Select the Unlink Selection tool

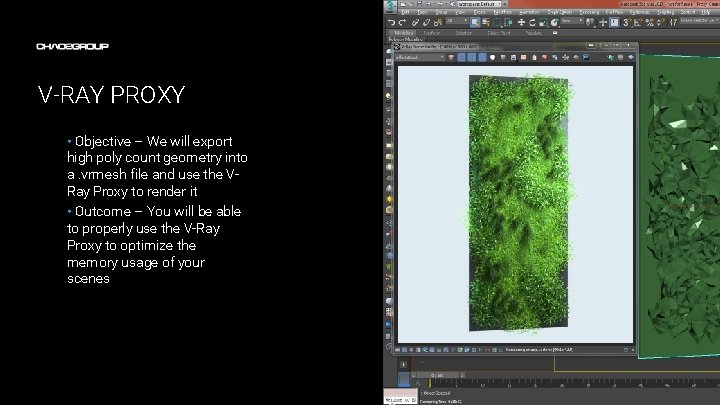click(x=427, y=22)
